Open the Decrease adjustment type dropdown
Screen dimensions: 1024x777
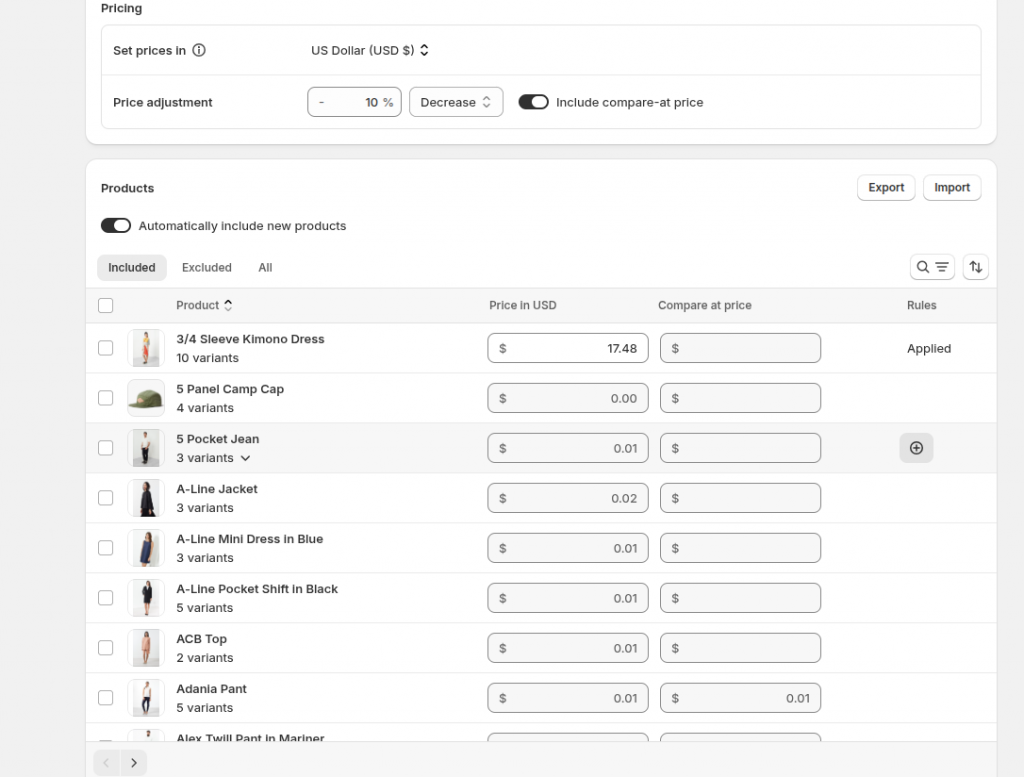point(456,102)
